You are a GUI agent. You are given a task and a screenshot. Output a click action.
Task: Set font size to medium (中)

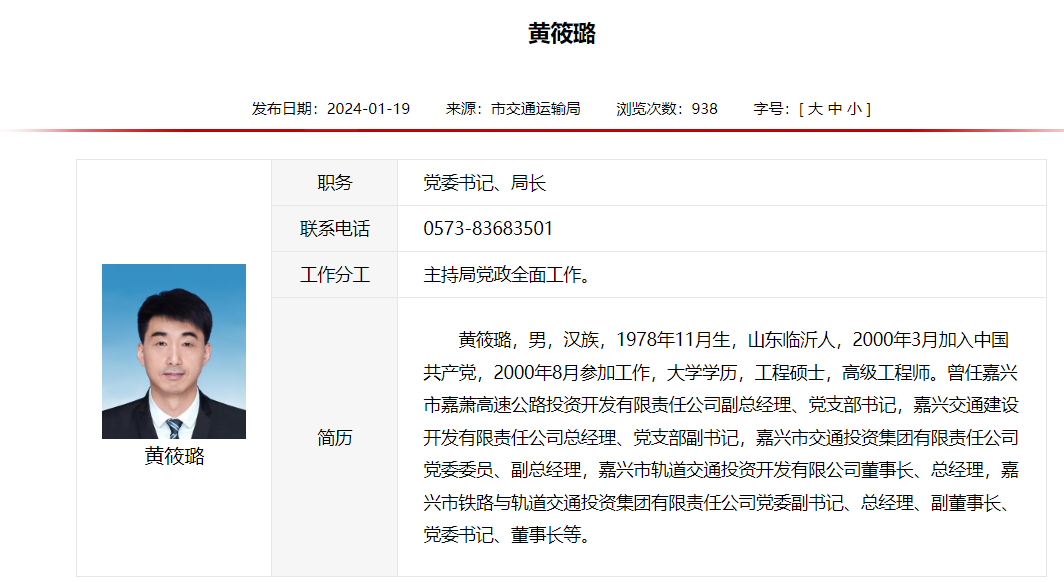point(835,109)
